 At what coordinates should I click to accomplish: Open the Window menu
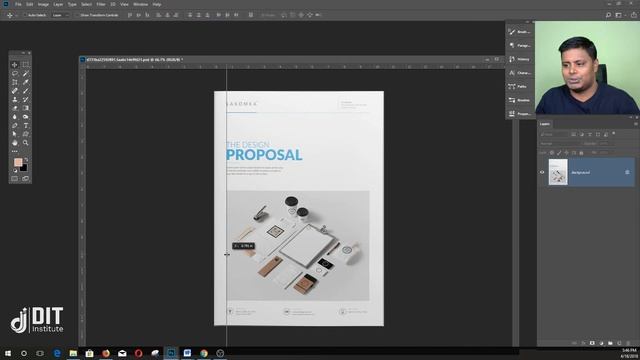pyautogui.click(x=140, y=4)
